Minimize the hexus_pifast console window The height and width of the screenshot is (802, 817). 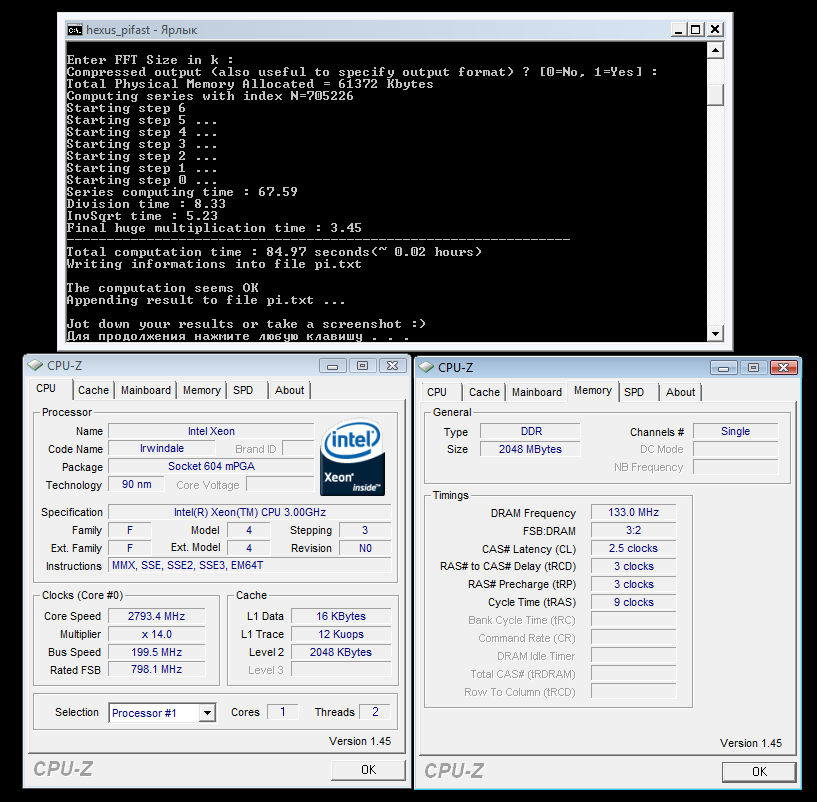pyautogui.click(x=678, y=30)
